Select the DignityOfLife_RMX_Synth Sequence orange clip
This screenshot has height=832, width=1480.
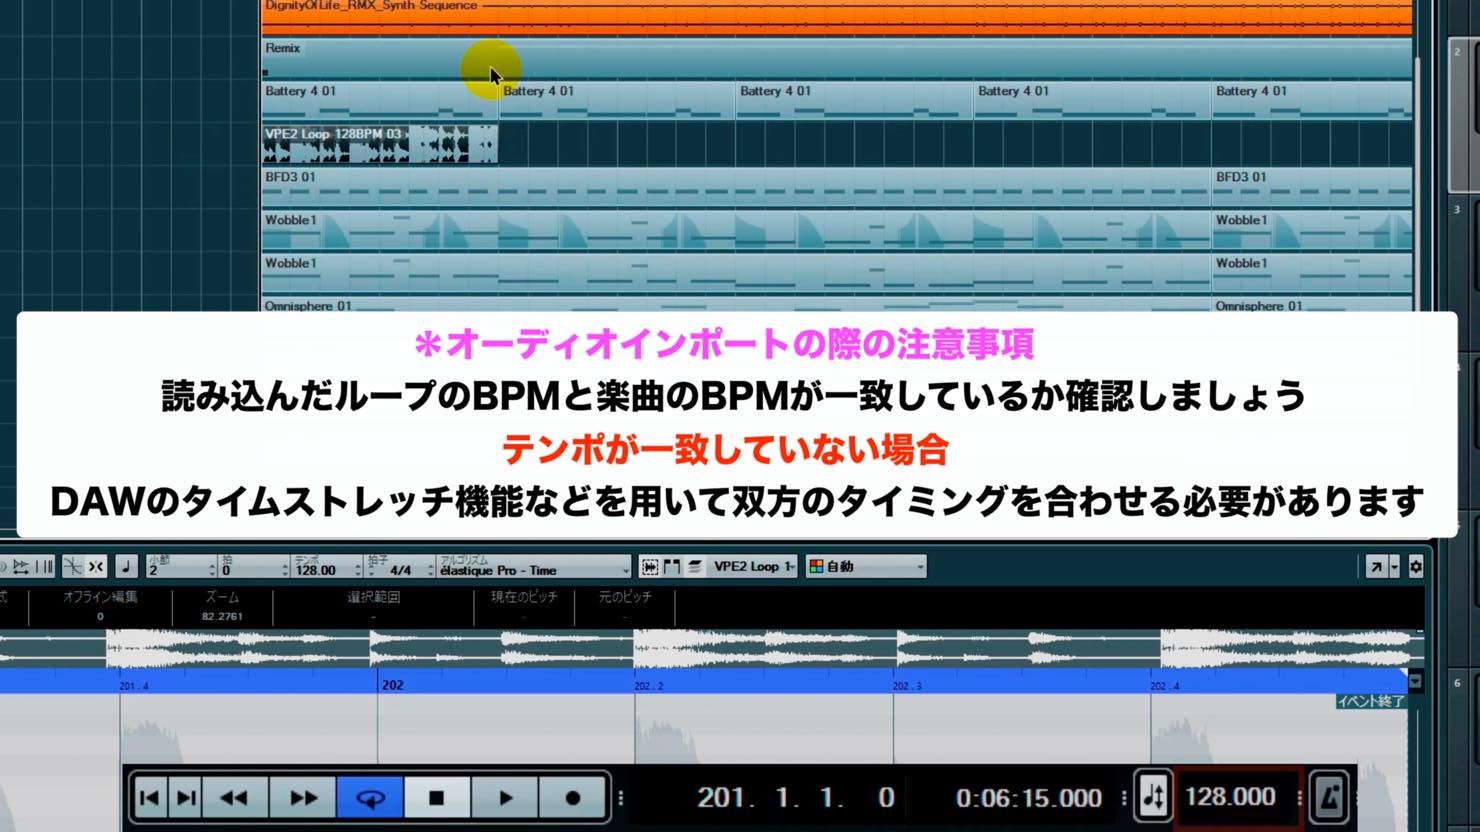coord(837,16)
